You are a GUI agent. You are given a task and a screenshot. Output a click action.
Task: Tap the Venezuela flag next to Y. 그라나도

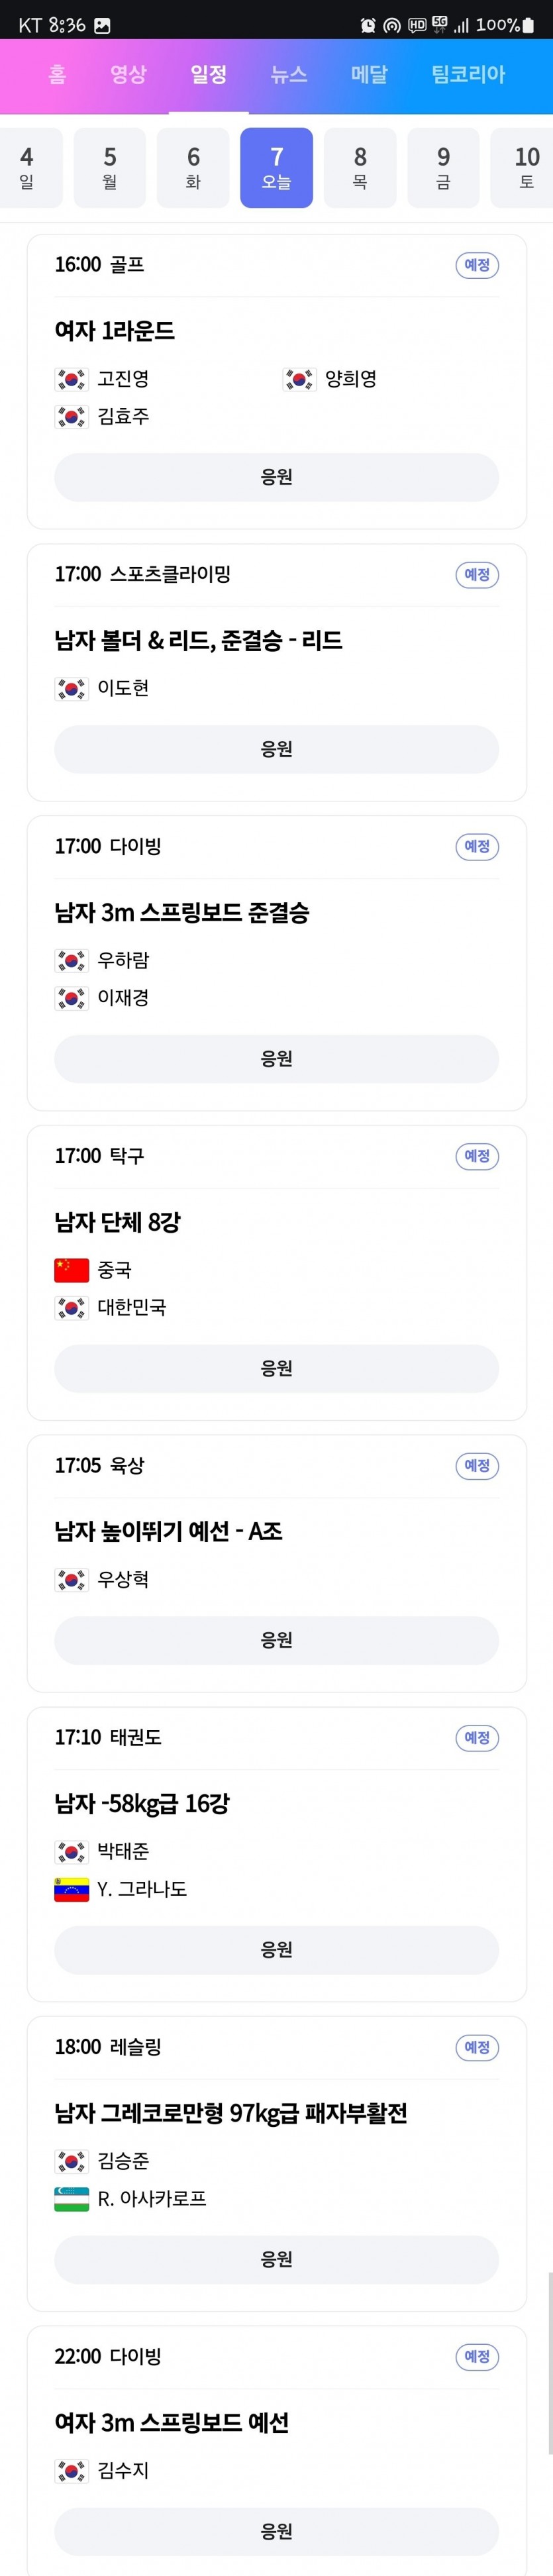point(72,1889)
